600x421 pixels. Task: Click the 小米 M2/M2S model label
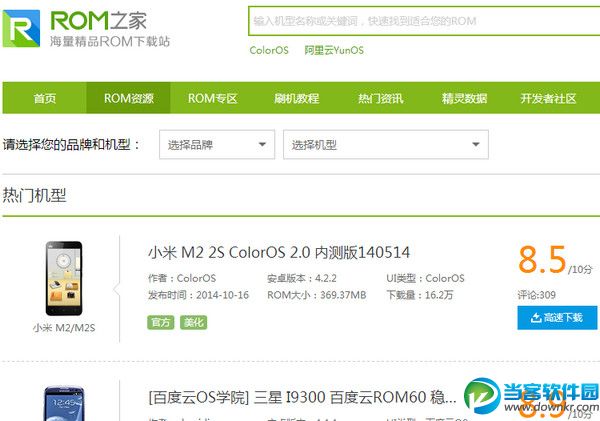(64, 328)
